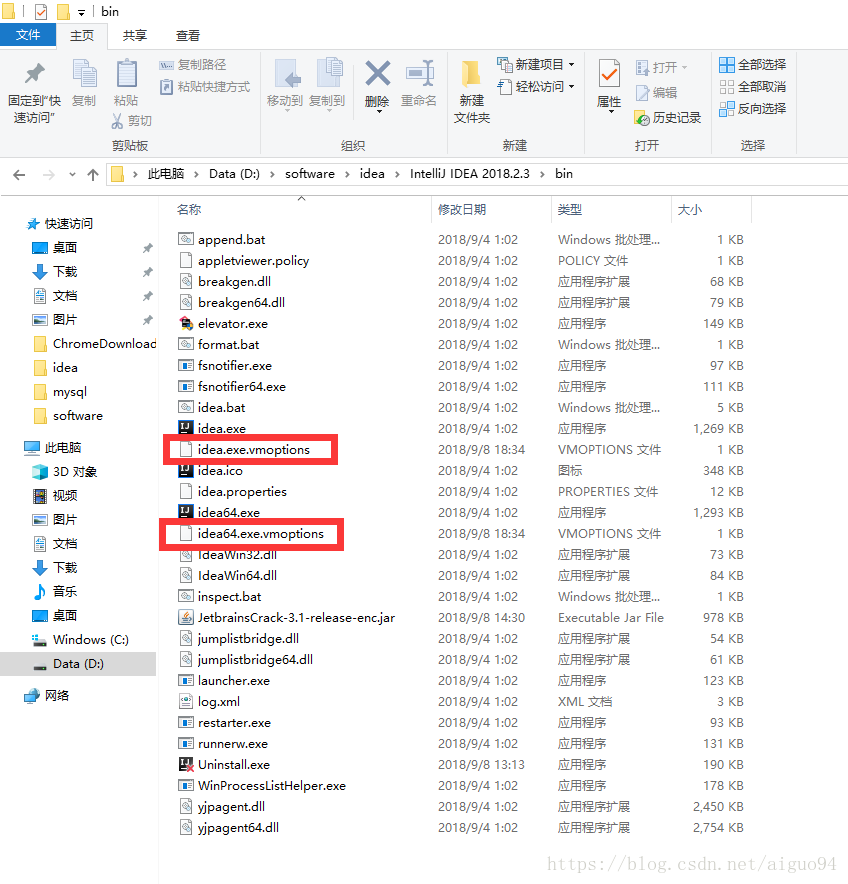The image size is (848, 884).
Task: Click Select none (全部取消)
Action: click(x=753, y=87)
